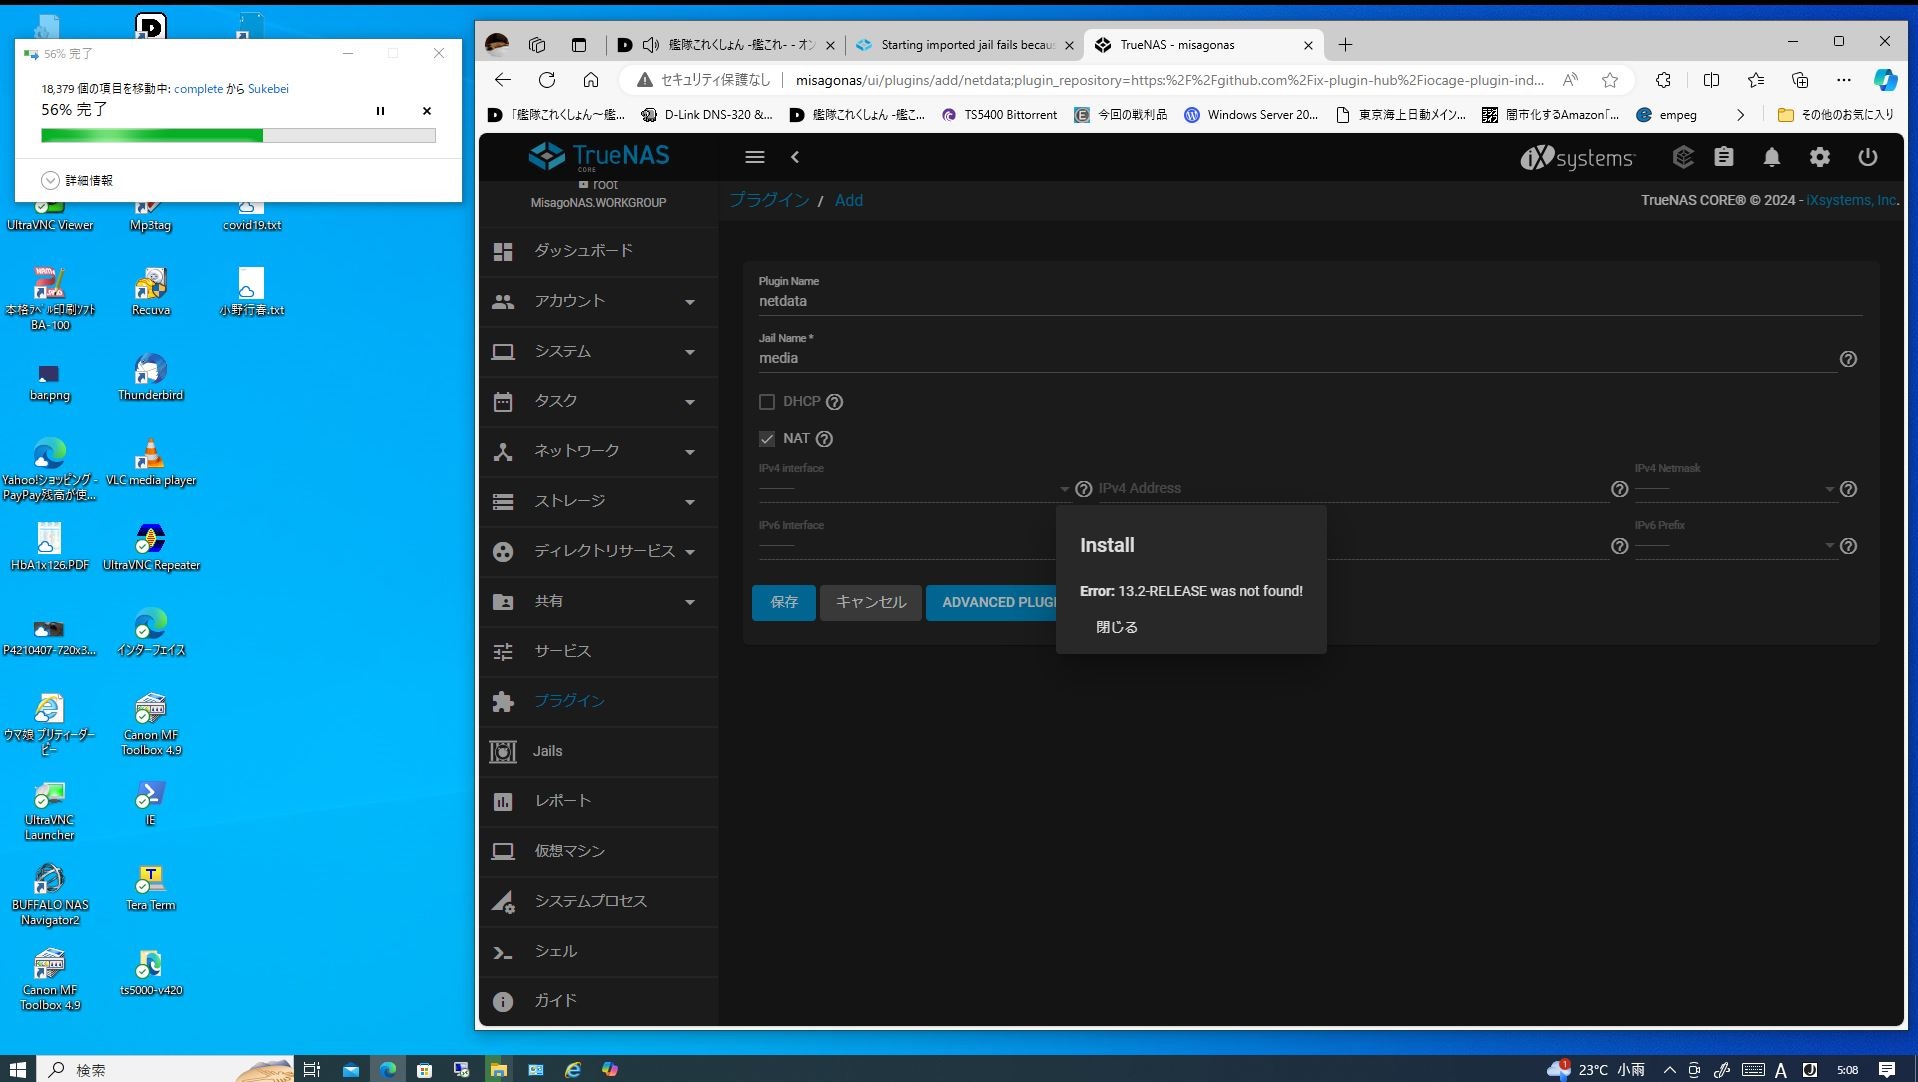The height and width of the screenshot is (1082, 1918).
Task: Expand the タスク sidebar menu
Action: click(599, 401)
